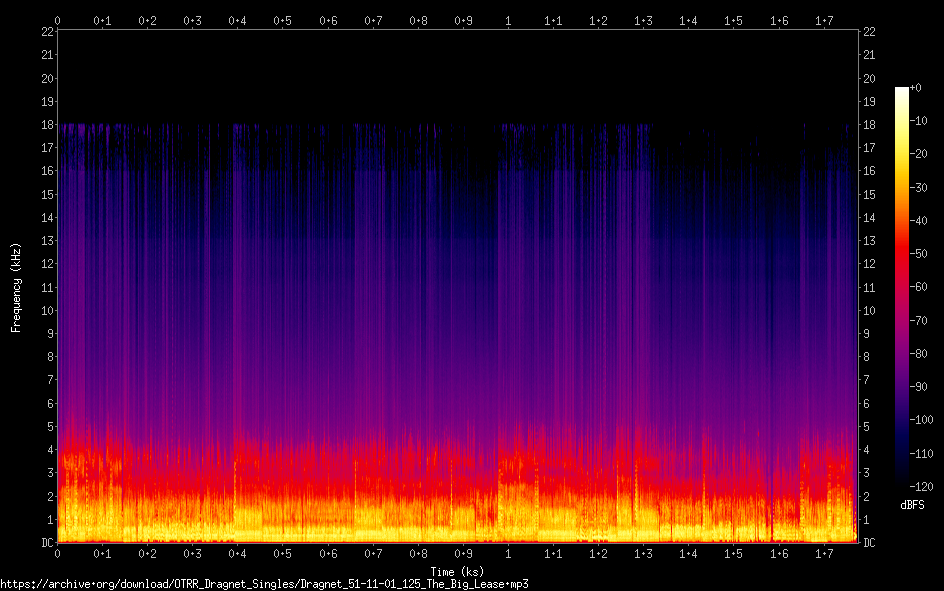Click the 5 kHz label on right axis
This screenshot has width=944, height=591.
867,427
